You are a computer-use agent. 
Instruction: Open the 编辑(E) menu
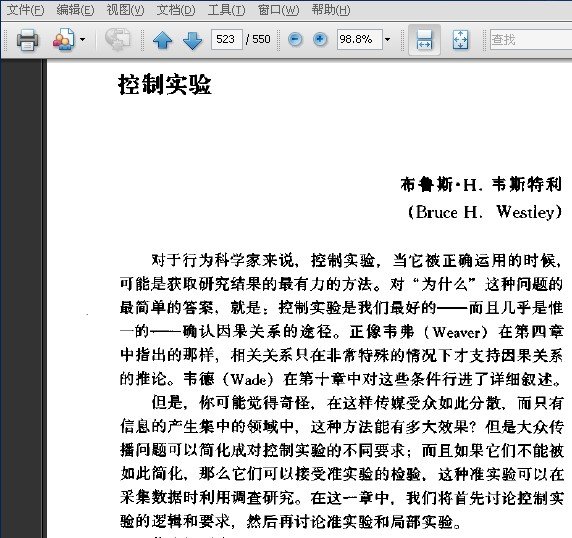[x=75, y=9]
